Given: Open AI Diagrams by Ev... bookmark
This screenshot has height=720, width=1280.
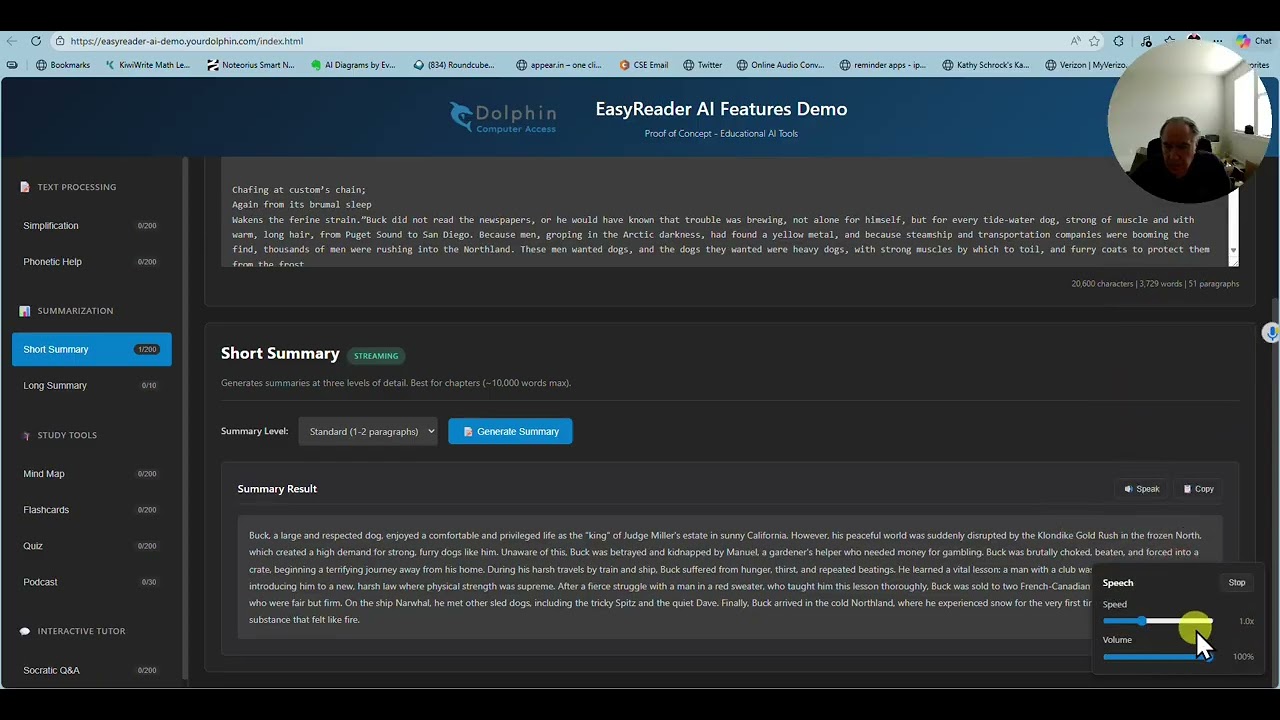Looking at the screenshot, I should (352, 65).
